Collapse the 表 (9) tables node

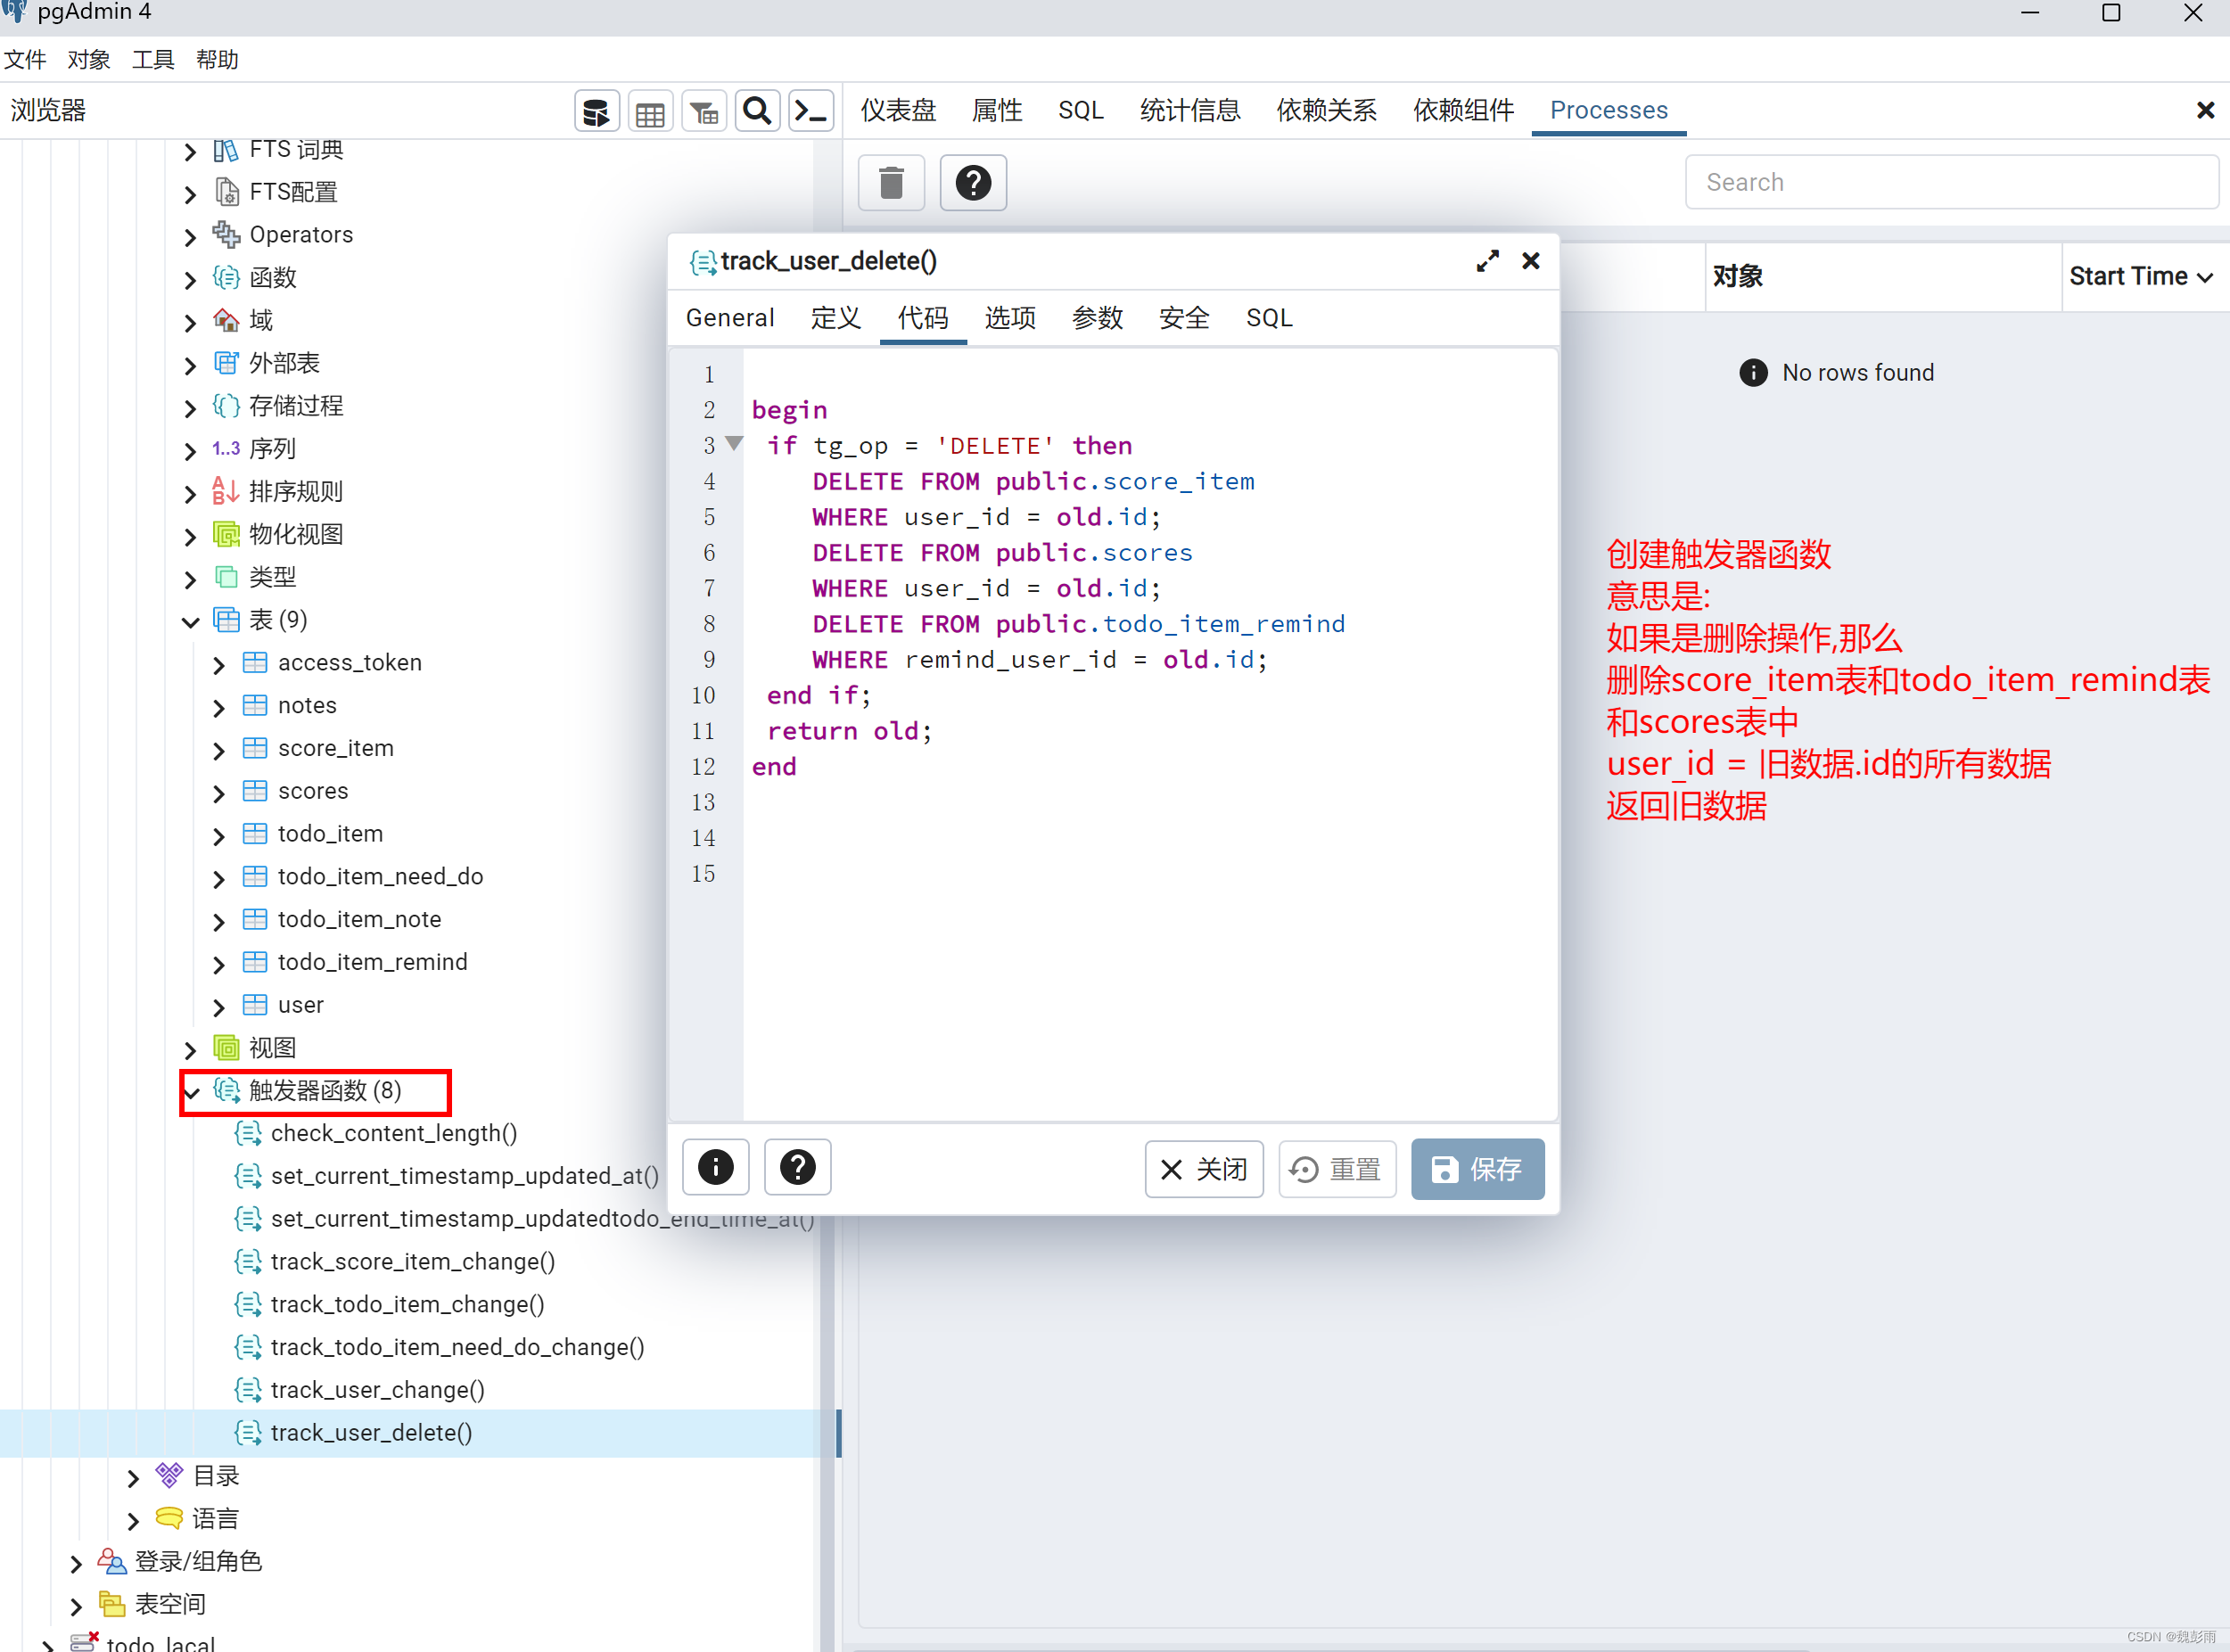(191, 621)
